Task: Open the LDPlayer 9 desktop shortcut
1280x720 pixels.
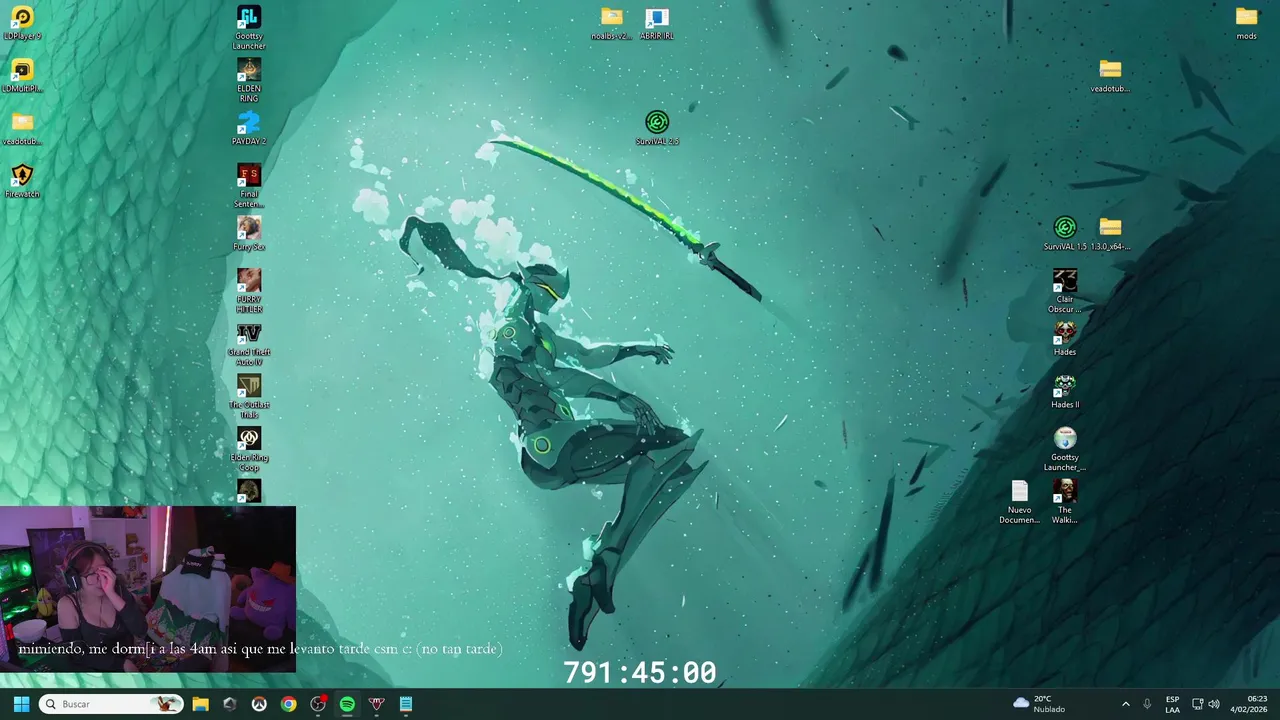Action: tap(22, 23)
